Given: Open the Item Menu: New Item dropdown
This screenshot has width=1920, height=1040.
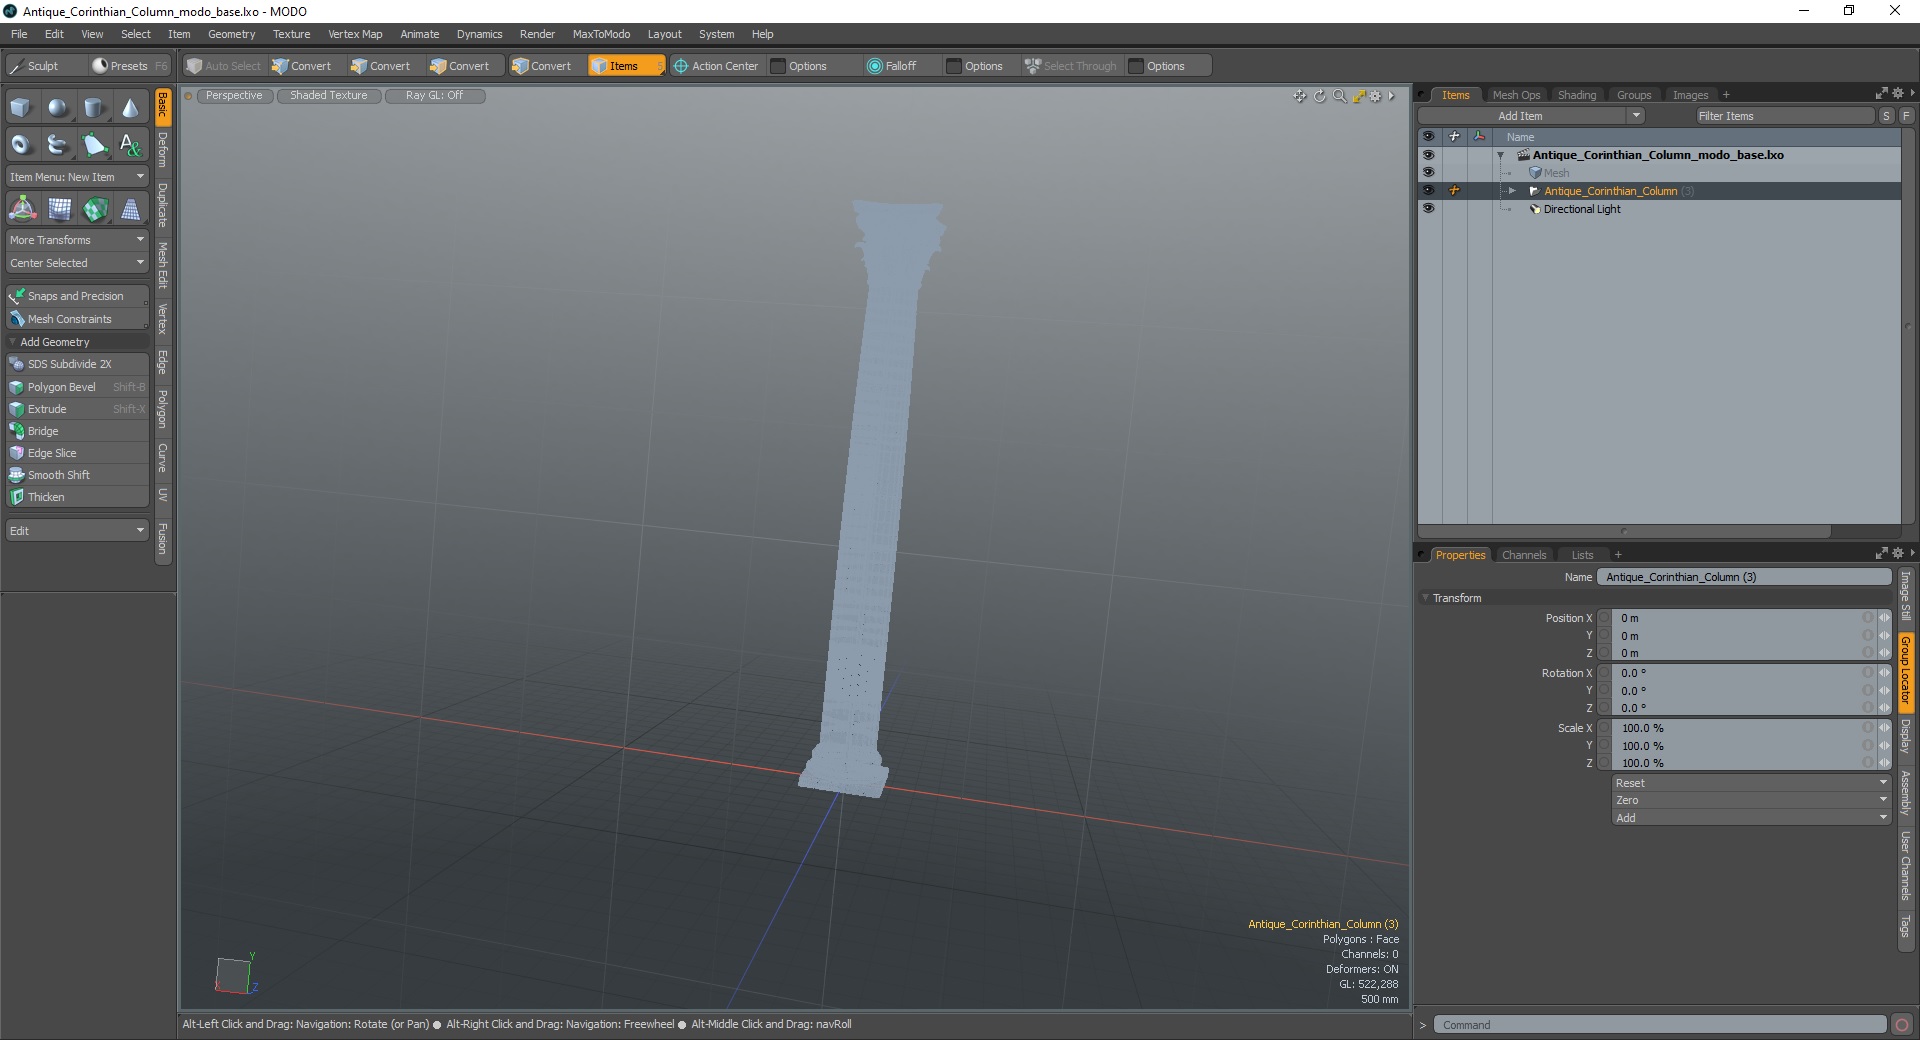Looking at the screenshot, I should (x=77, y=177).
